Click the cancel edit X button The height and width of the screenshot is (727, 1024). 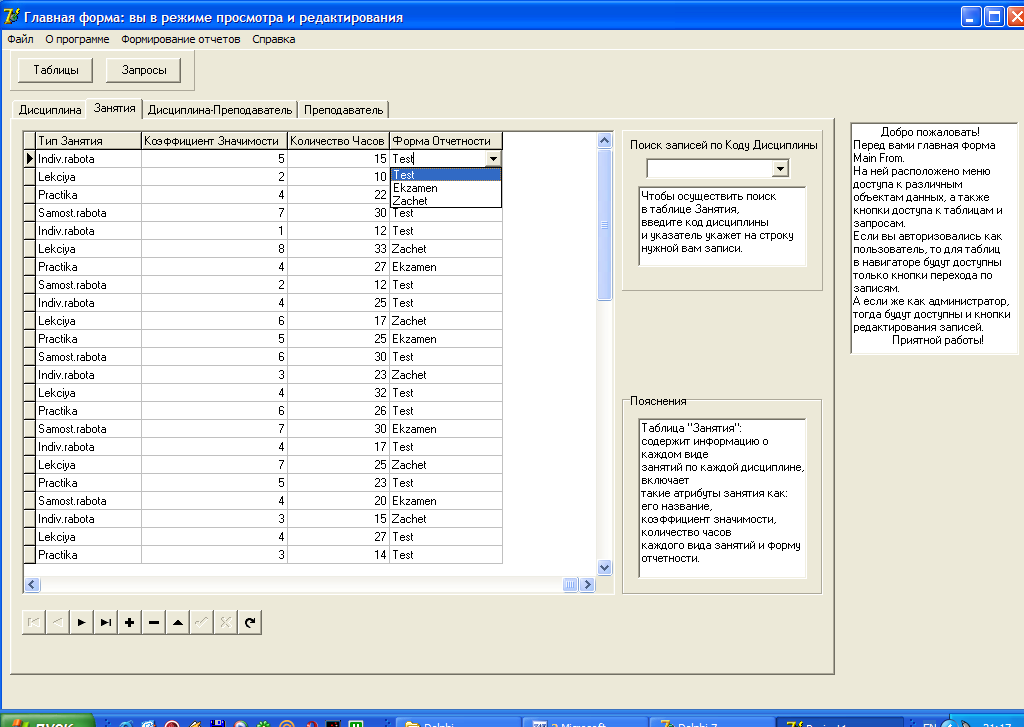coord(225,622)
